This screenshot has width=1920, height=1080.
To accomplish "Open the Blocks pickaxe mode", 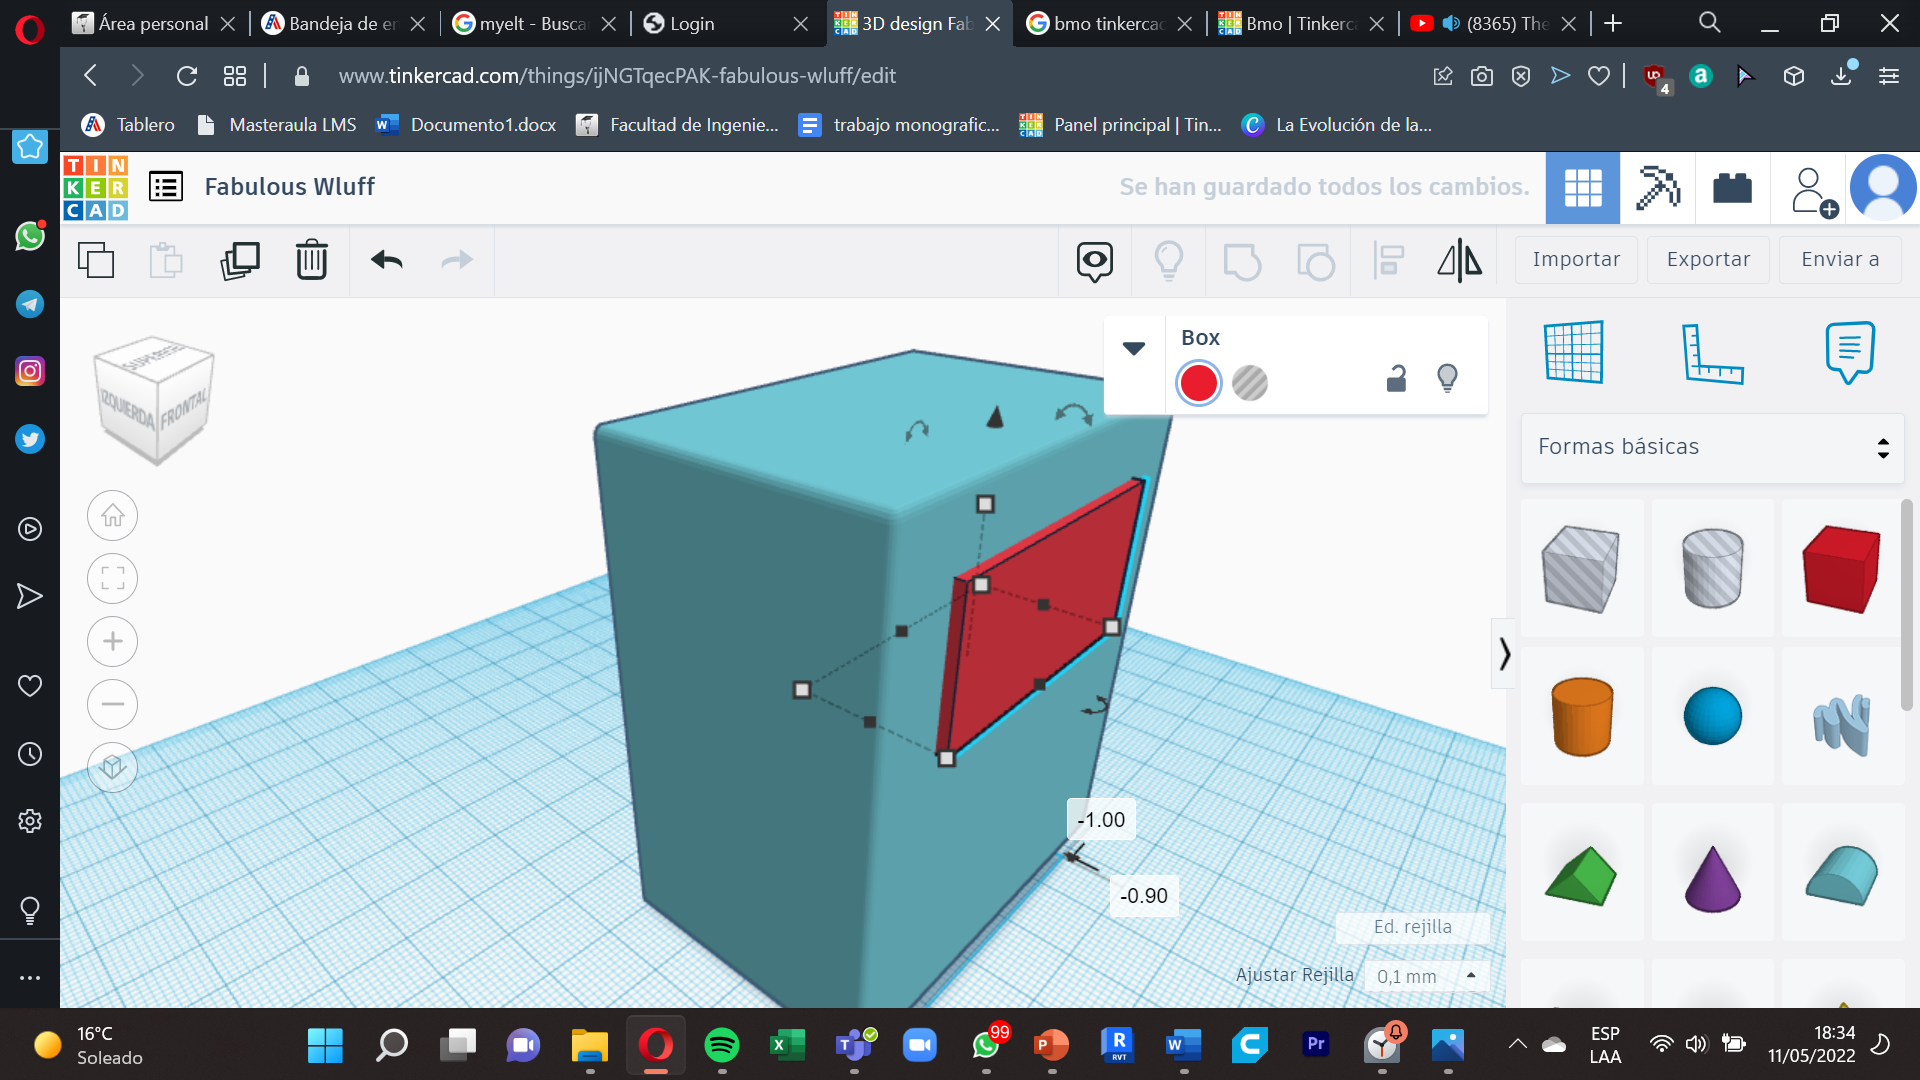I will [x=1657, y=188].
